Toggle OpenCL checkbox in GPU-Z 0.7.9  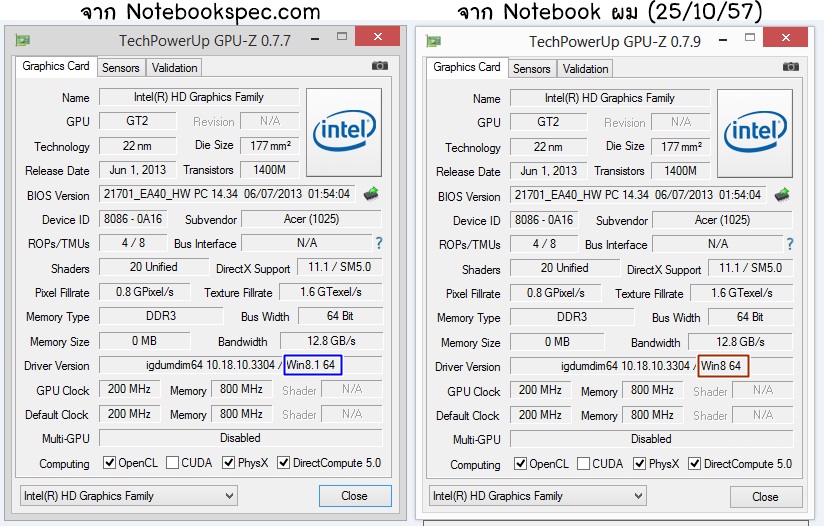coord(520,463)
